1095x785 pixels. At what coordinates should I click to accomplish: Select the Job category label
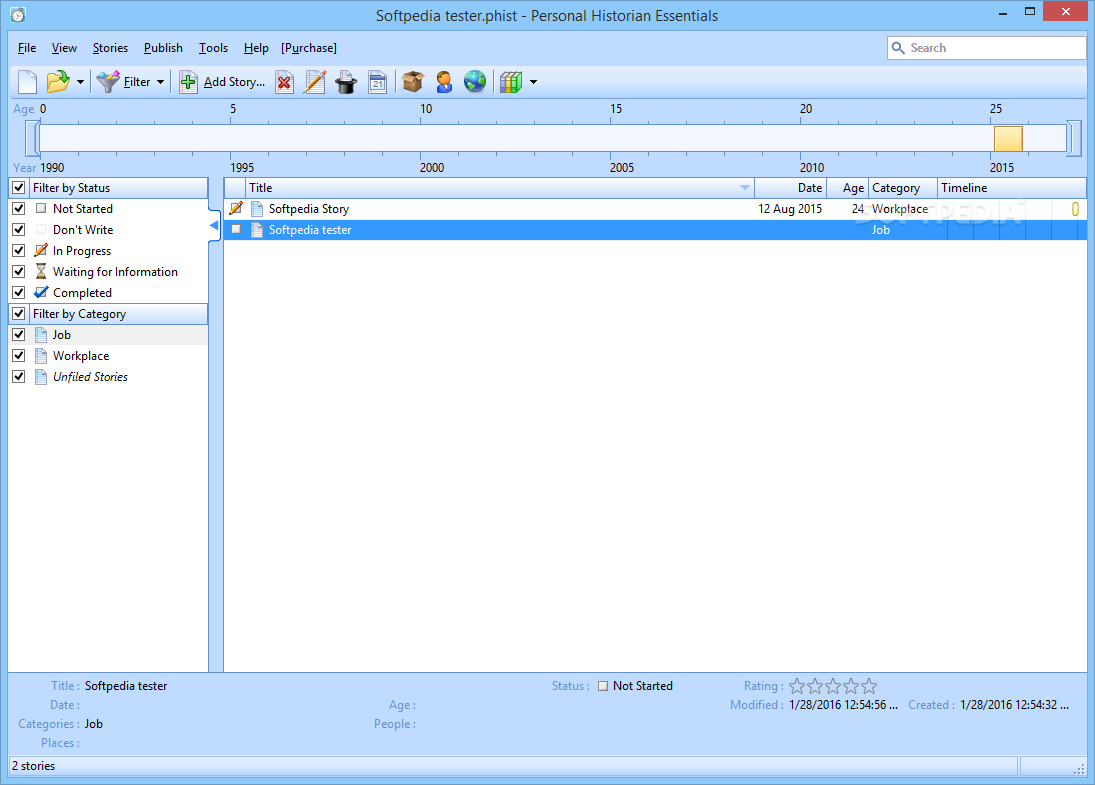(x=61, y=335)
